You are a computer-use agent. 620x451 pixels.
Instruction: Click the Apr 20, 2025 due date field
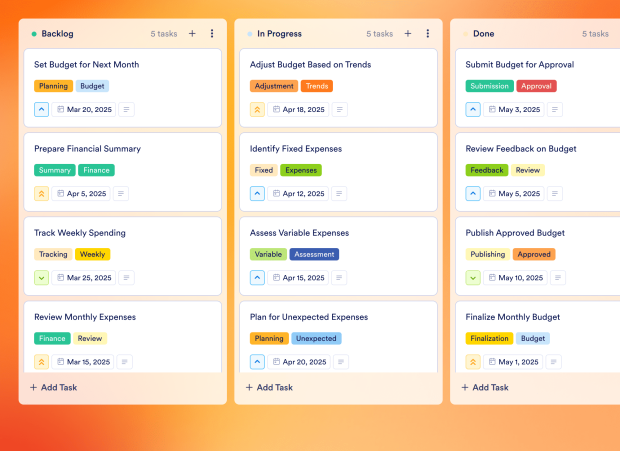304,362
